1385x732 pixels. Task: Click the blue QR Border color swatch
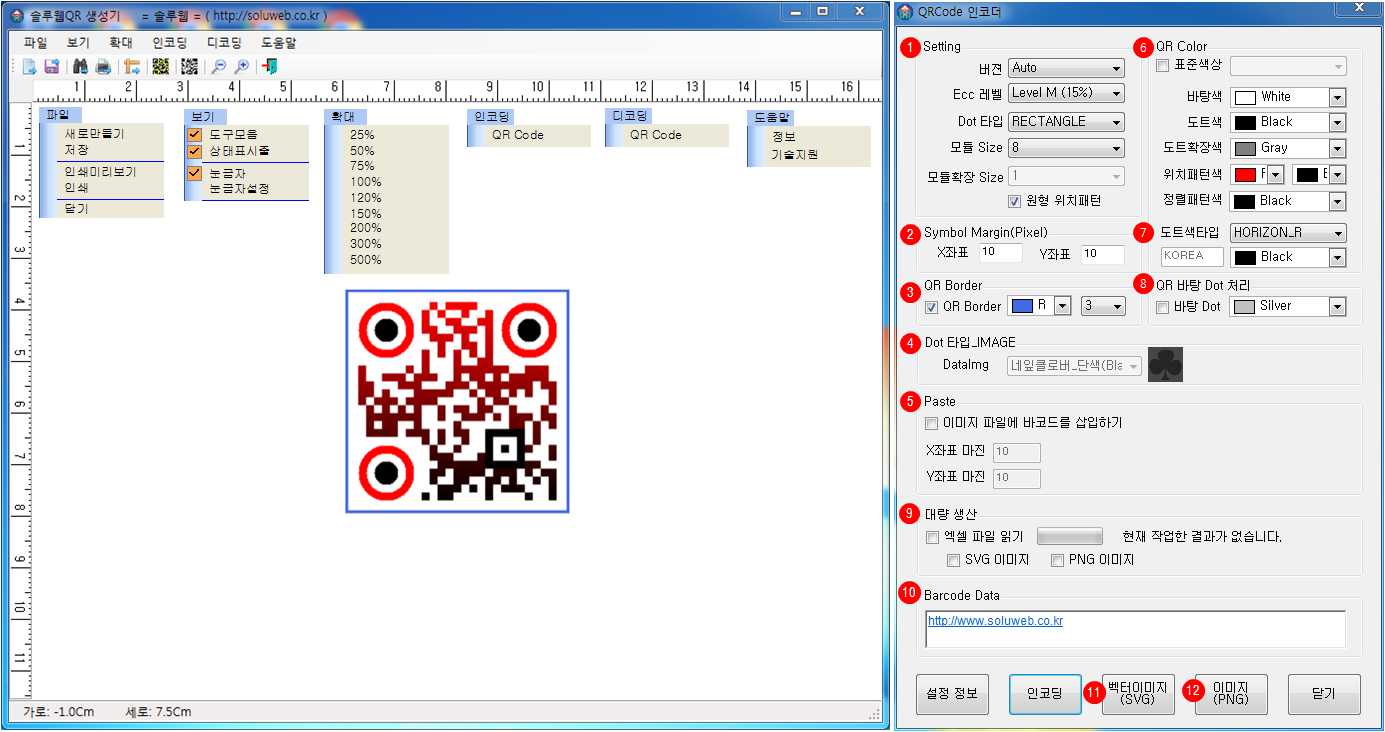pyautogui.click(x=1022, y=306)
